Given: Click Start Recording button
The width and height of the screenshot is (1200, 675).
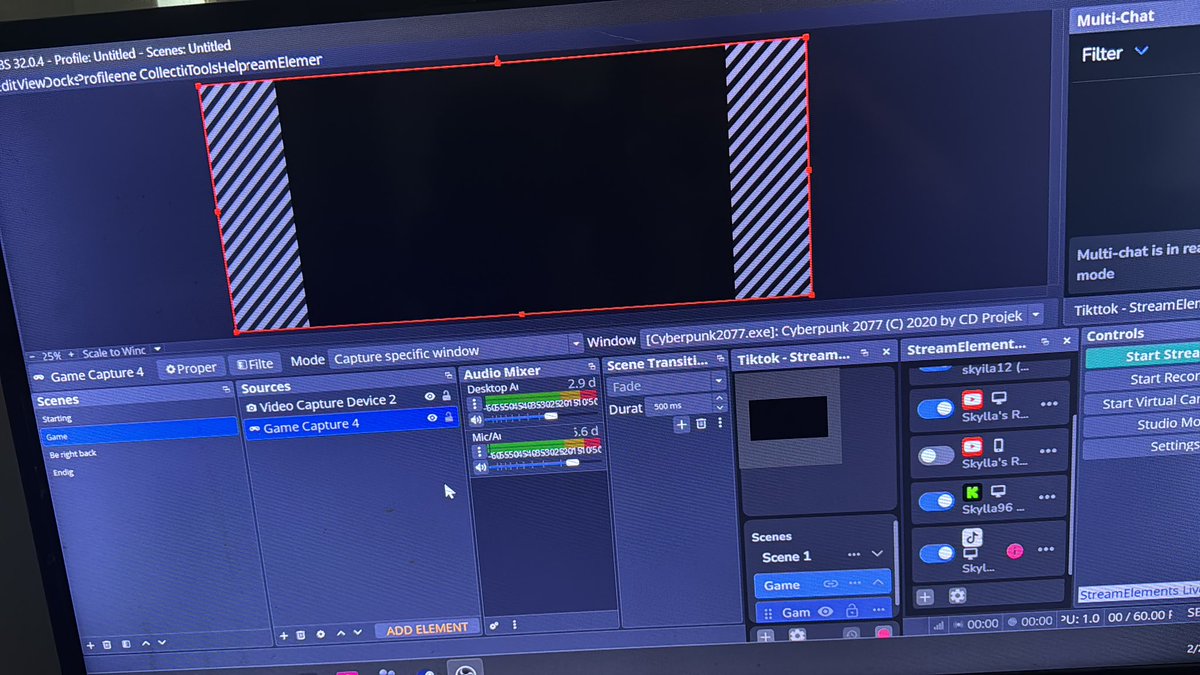Looking at the screenshot, I should [x=1144, y=378].
